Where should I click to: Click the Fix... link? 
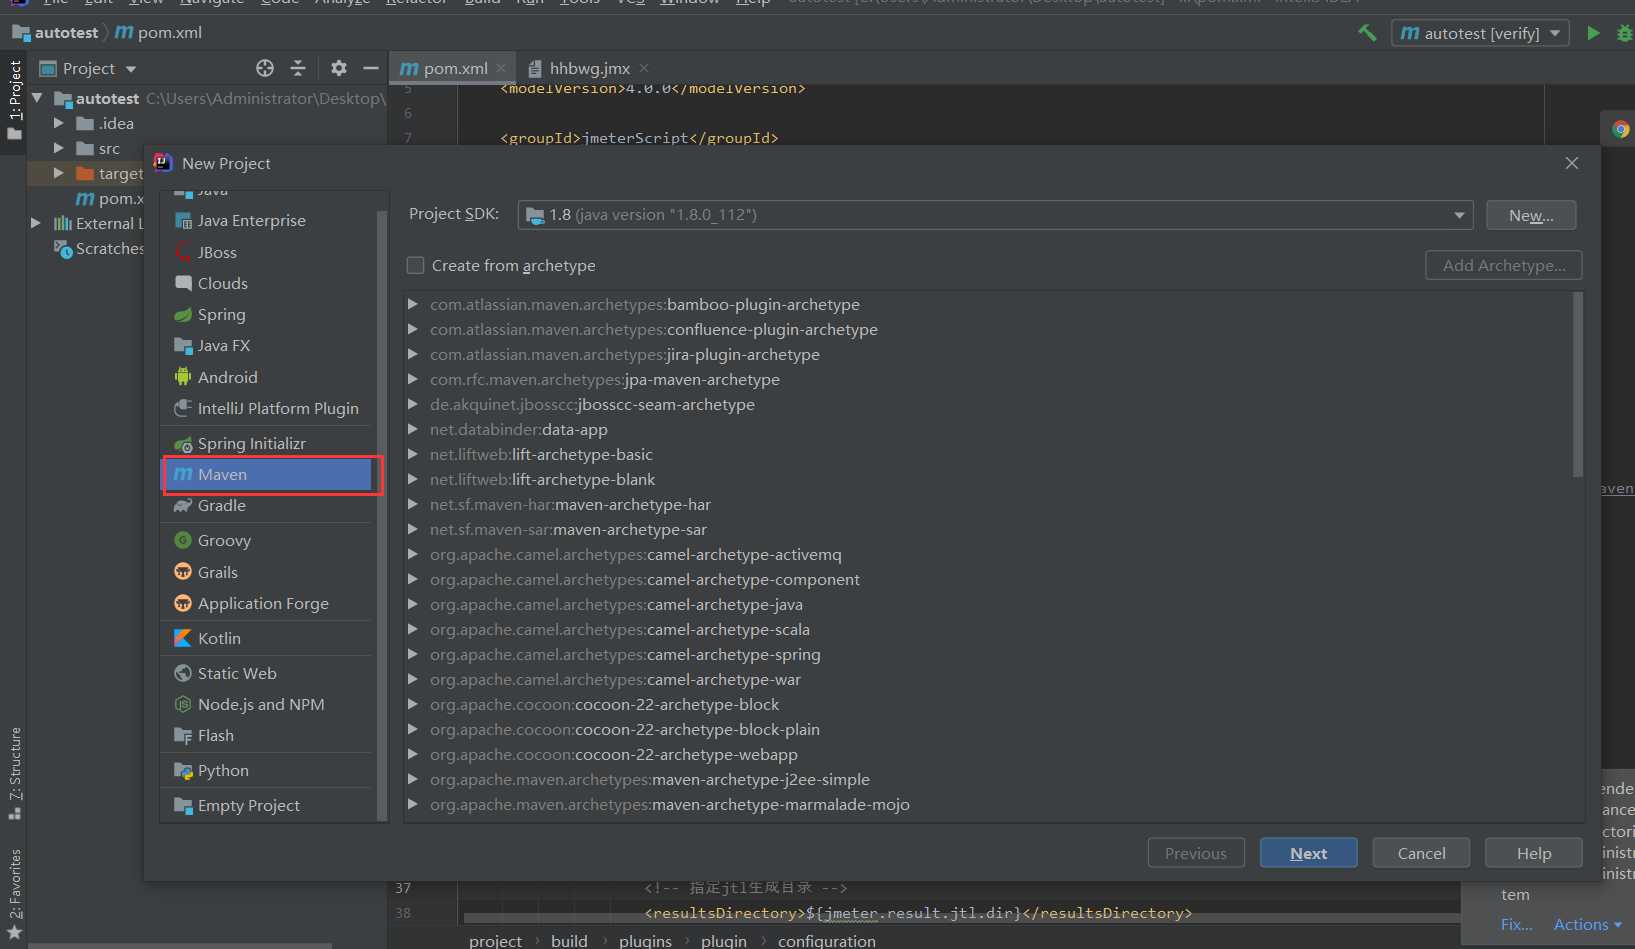coord(1516,925)
